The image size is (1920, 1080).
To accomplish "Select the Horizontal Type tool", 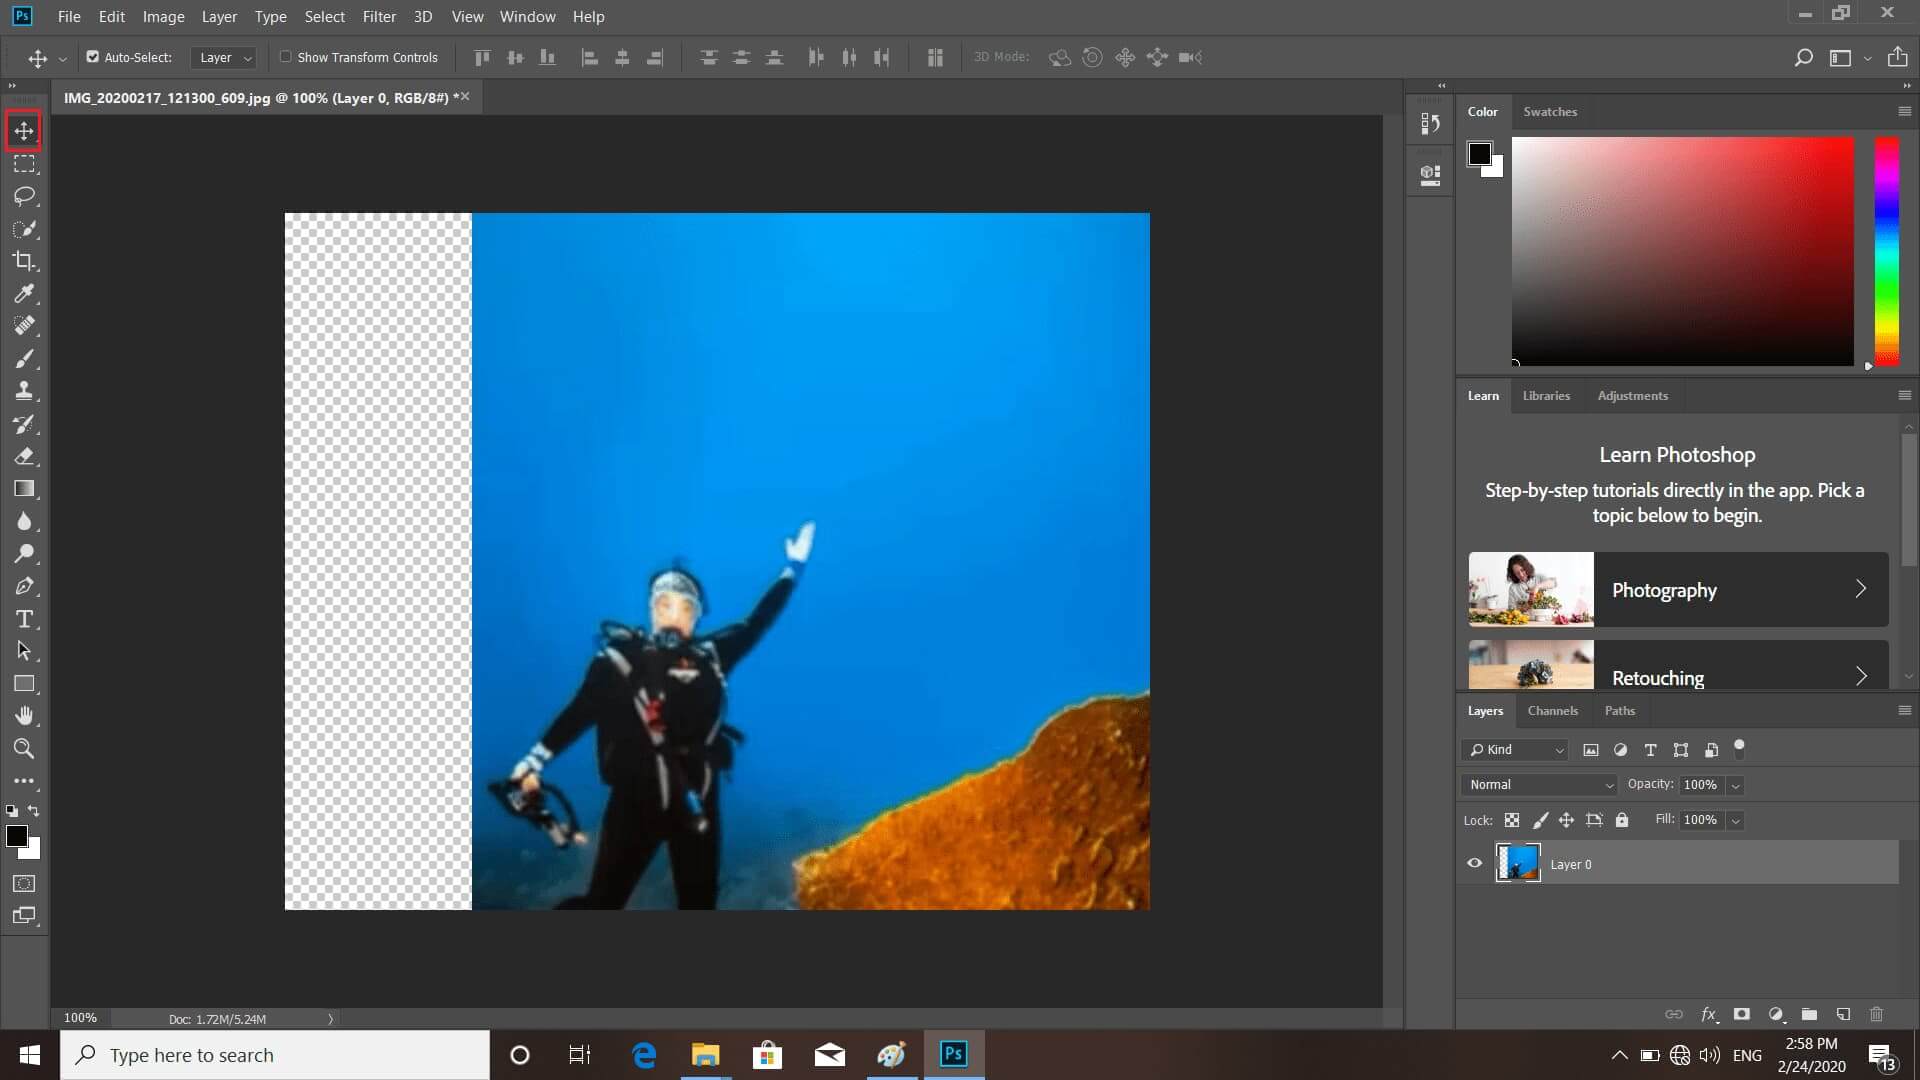I will coord(24,619).
